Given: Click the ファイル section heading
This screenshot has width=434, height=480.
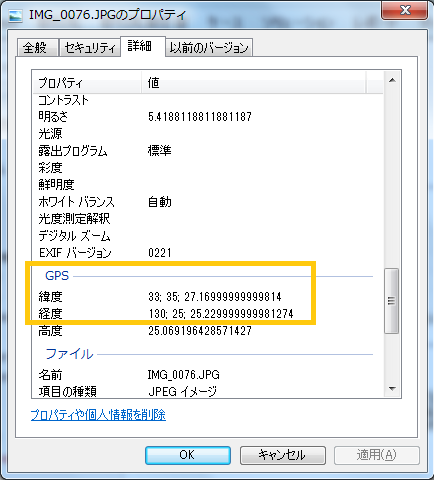Looking at the screenshot, I should [69, 354].
